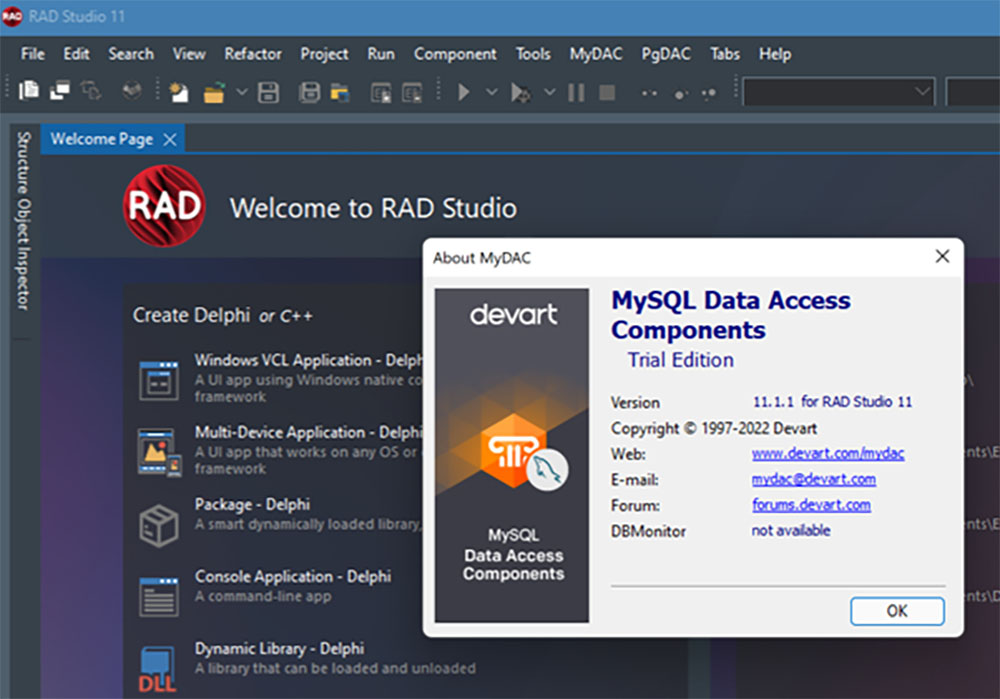Click the Windows VCL Application icon
This screenshot has width=1000, height=699.
click(x=159, y=380)
